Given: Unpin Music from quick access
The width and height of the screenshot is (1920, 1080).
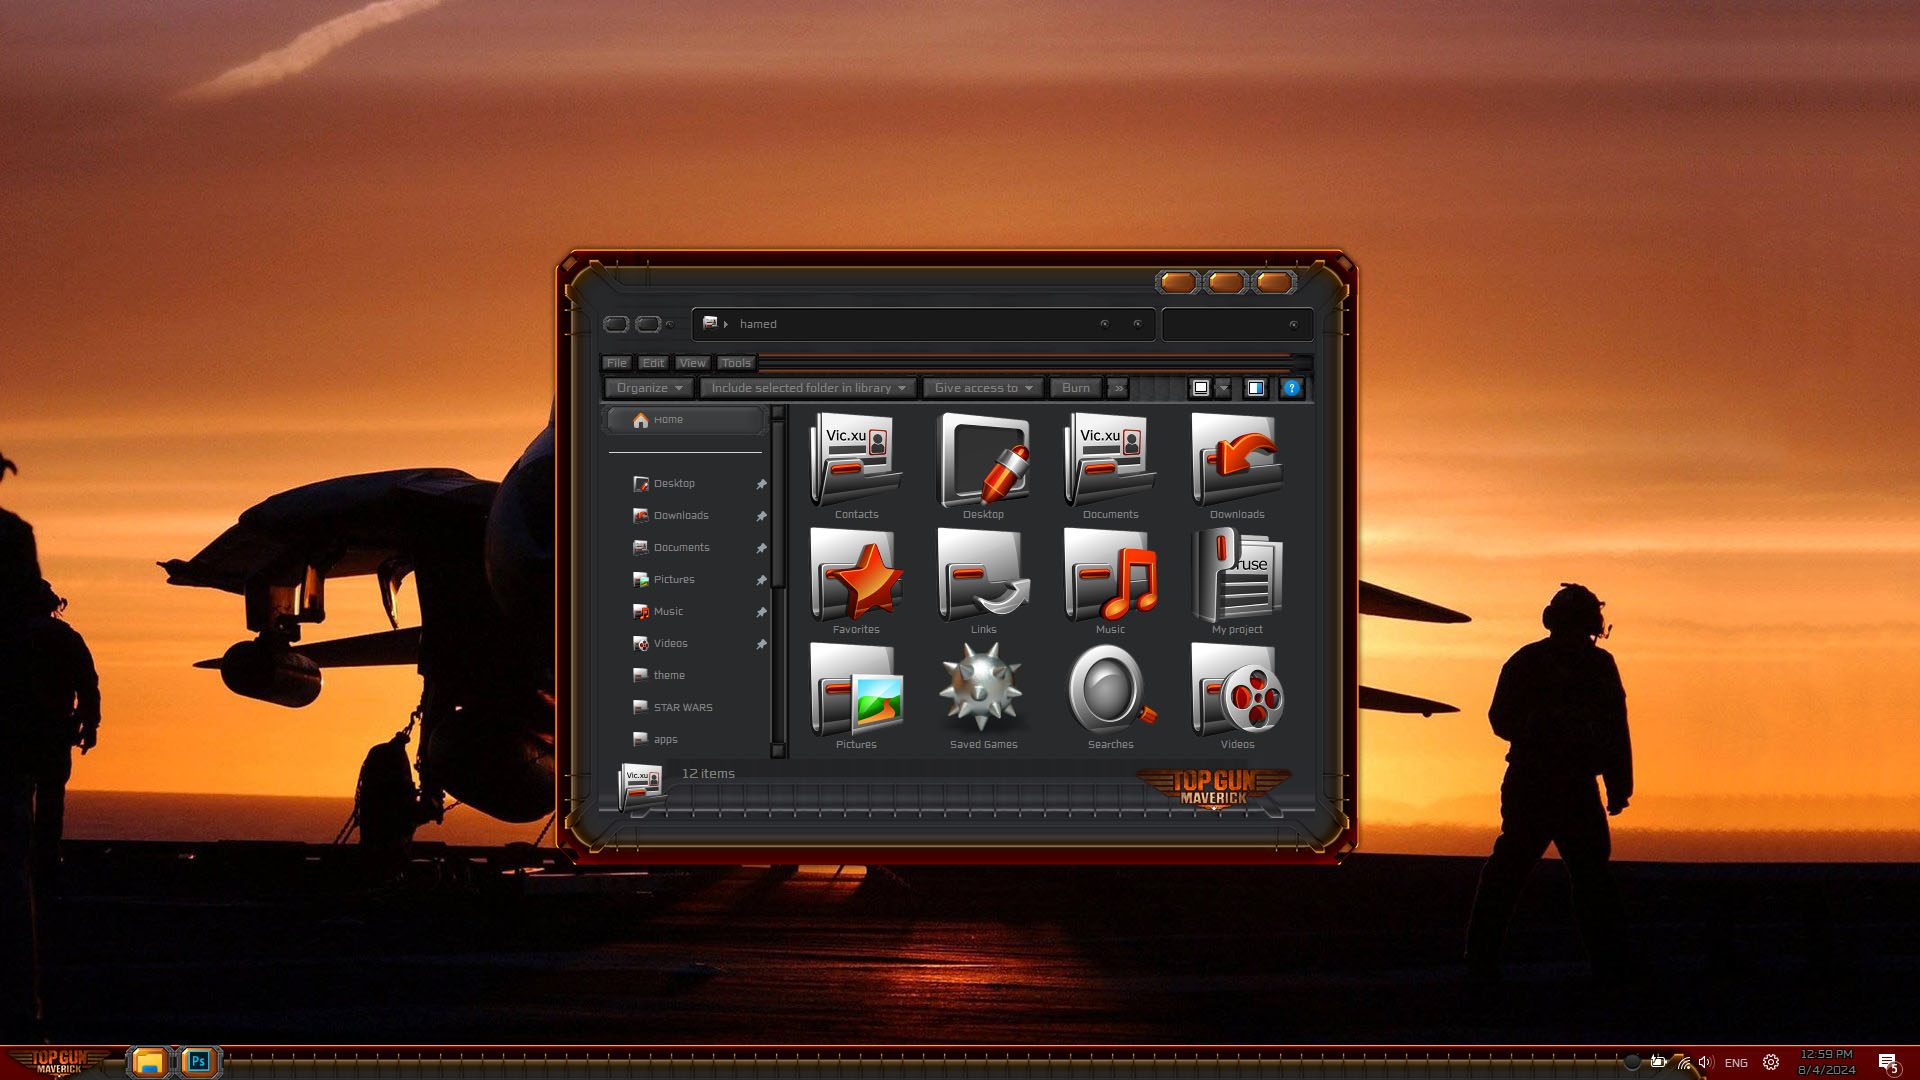Looking at the screenshot, I should coord(761,612).
